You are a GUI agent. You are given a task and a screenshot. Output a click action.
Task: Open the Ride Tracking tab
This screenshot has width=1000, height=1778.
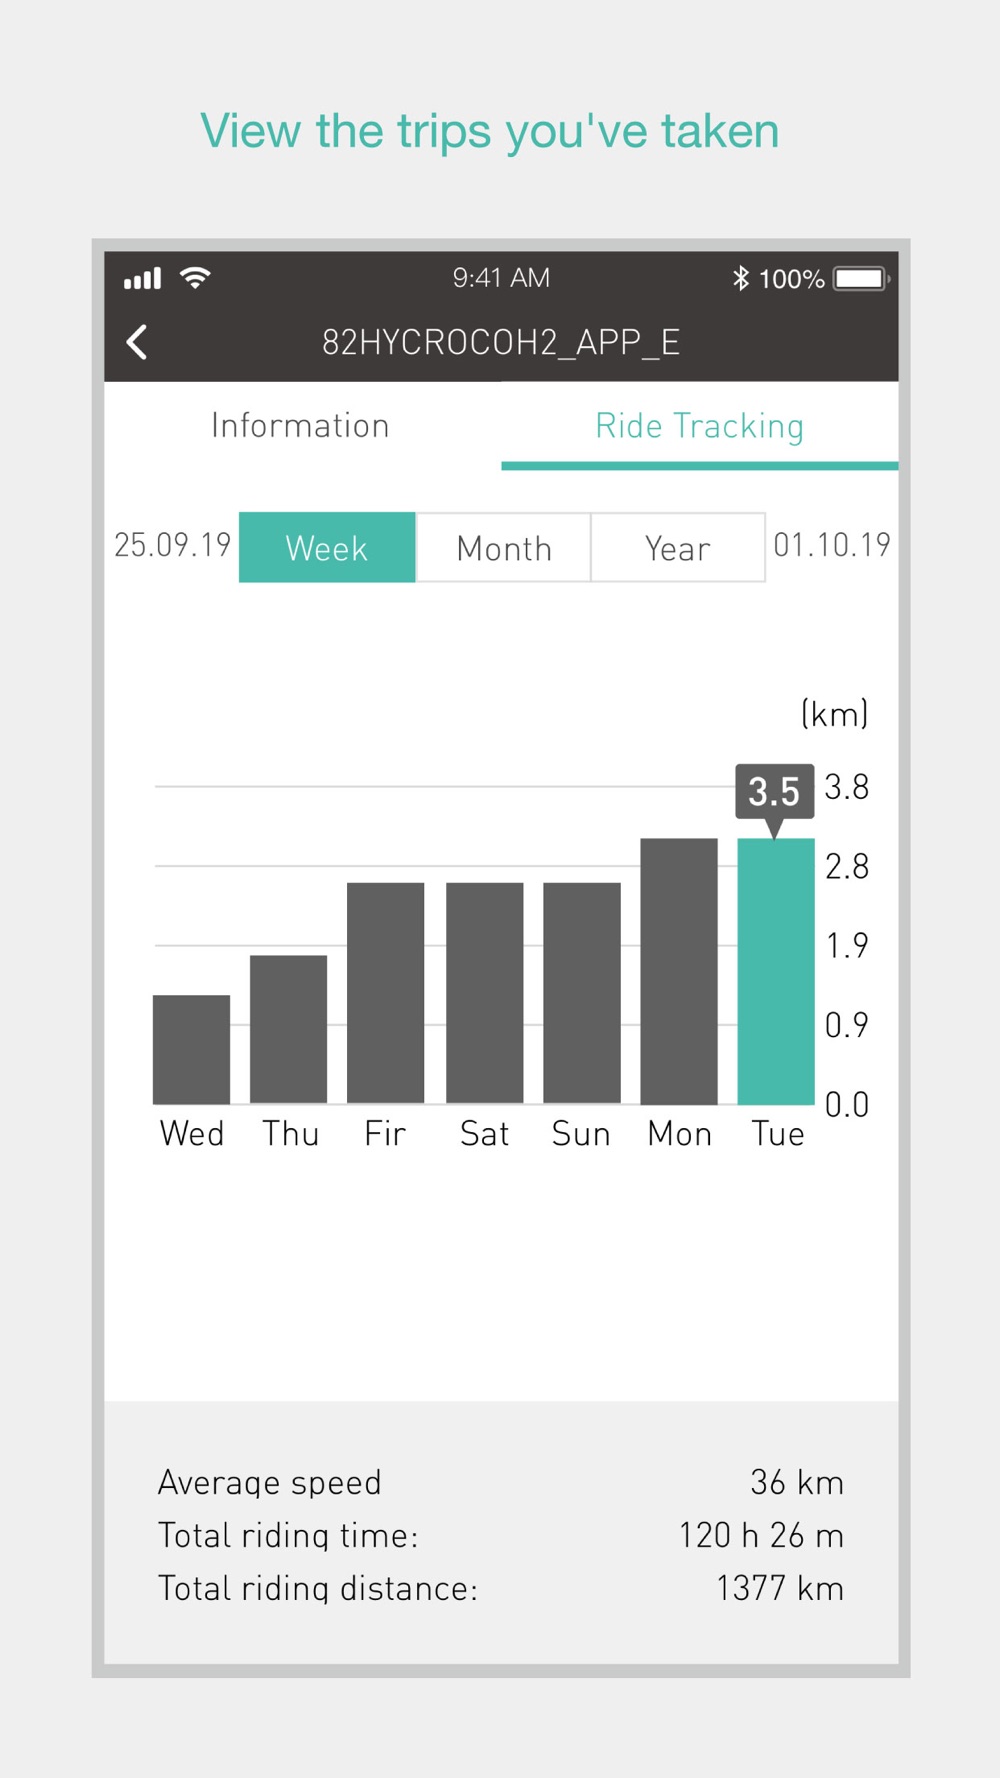click(699, 426)
